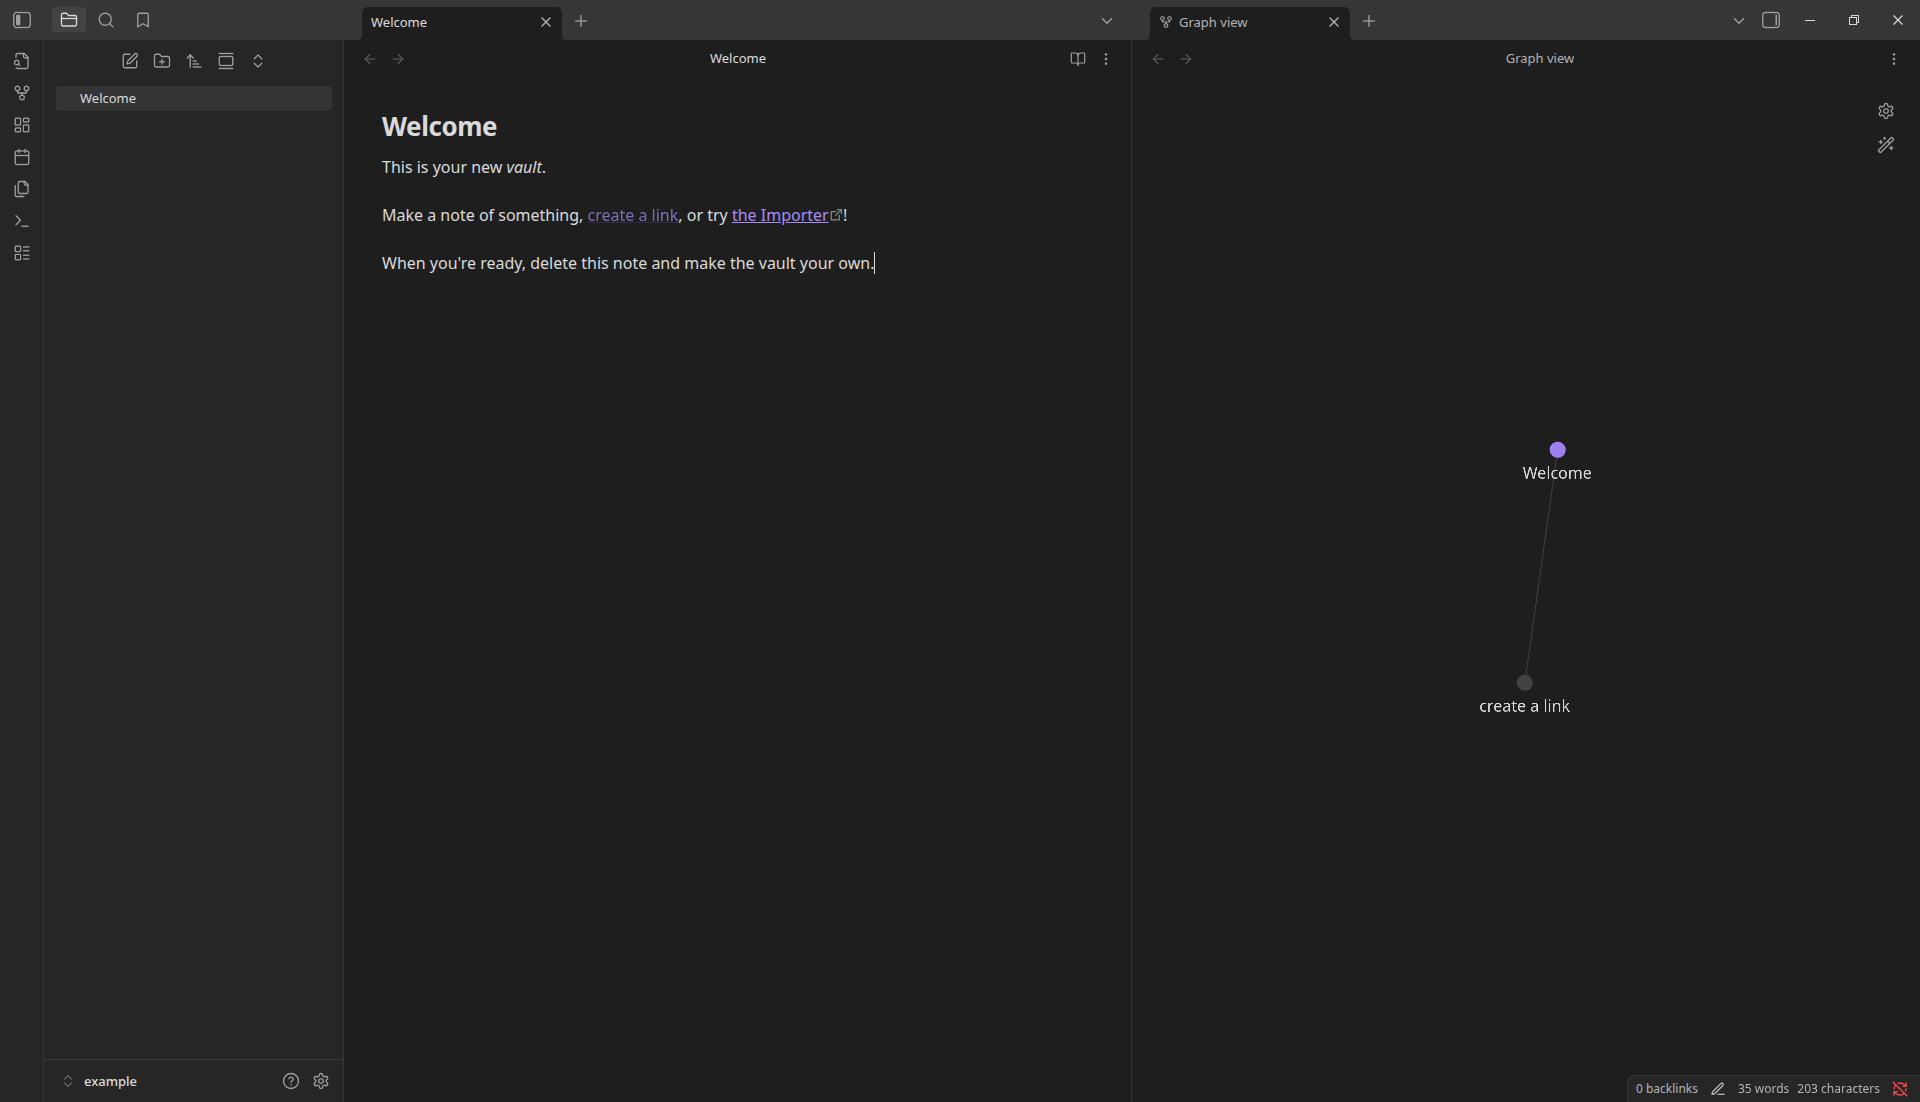Switch note to reading view
Image resolution: width=1920 pixels, height=1102 pixels.
[1077, 59]
